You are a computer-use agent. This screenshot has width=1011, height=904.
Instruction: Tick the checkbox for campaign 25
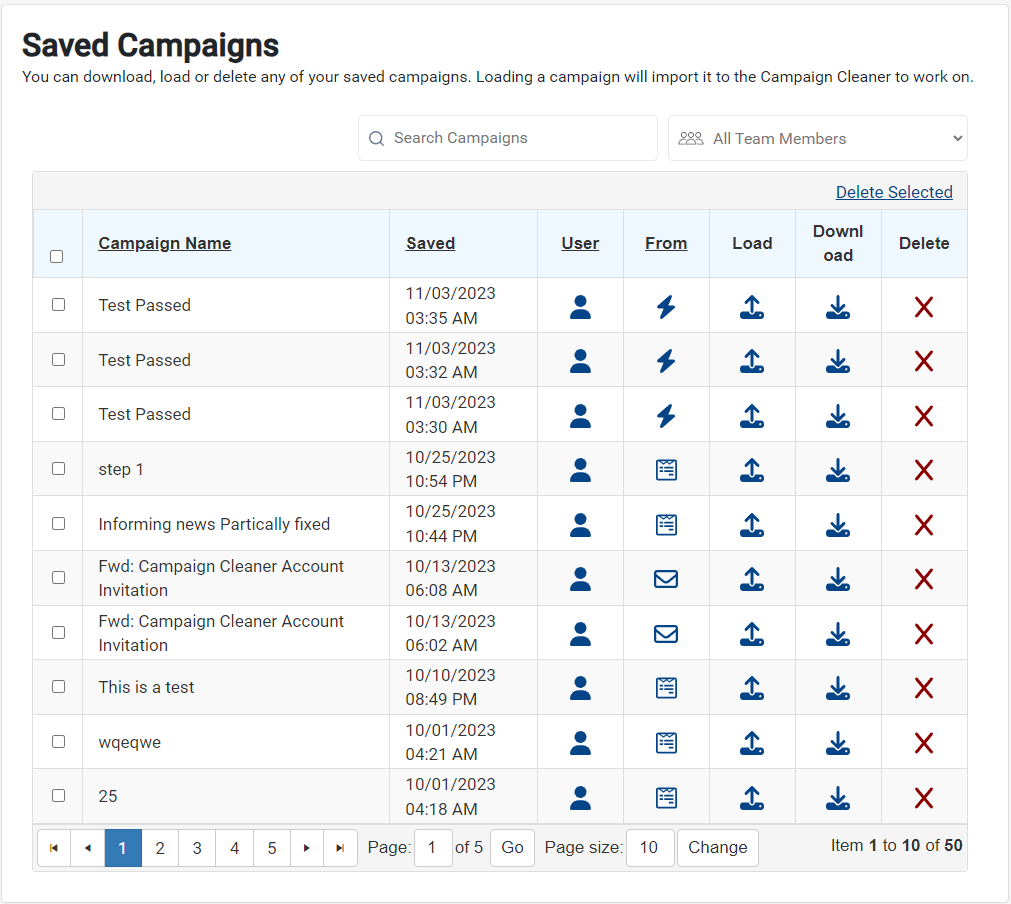pos(59,795)
